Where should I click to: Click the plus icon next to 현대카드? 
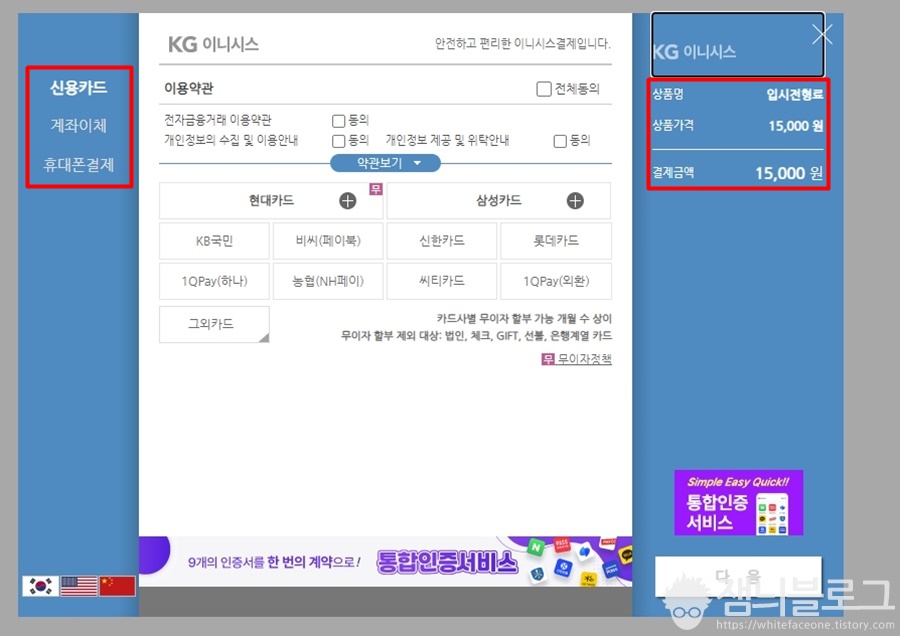click(x=347, y=200)
